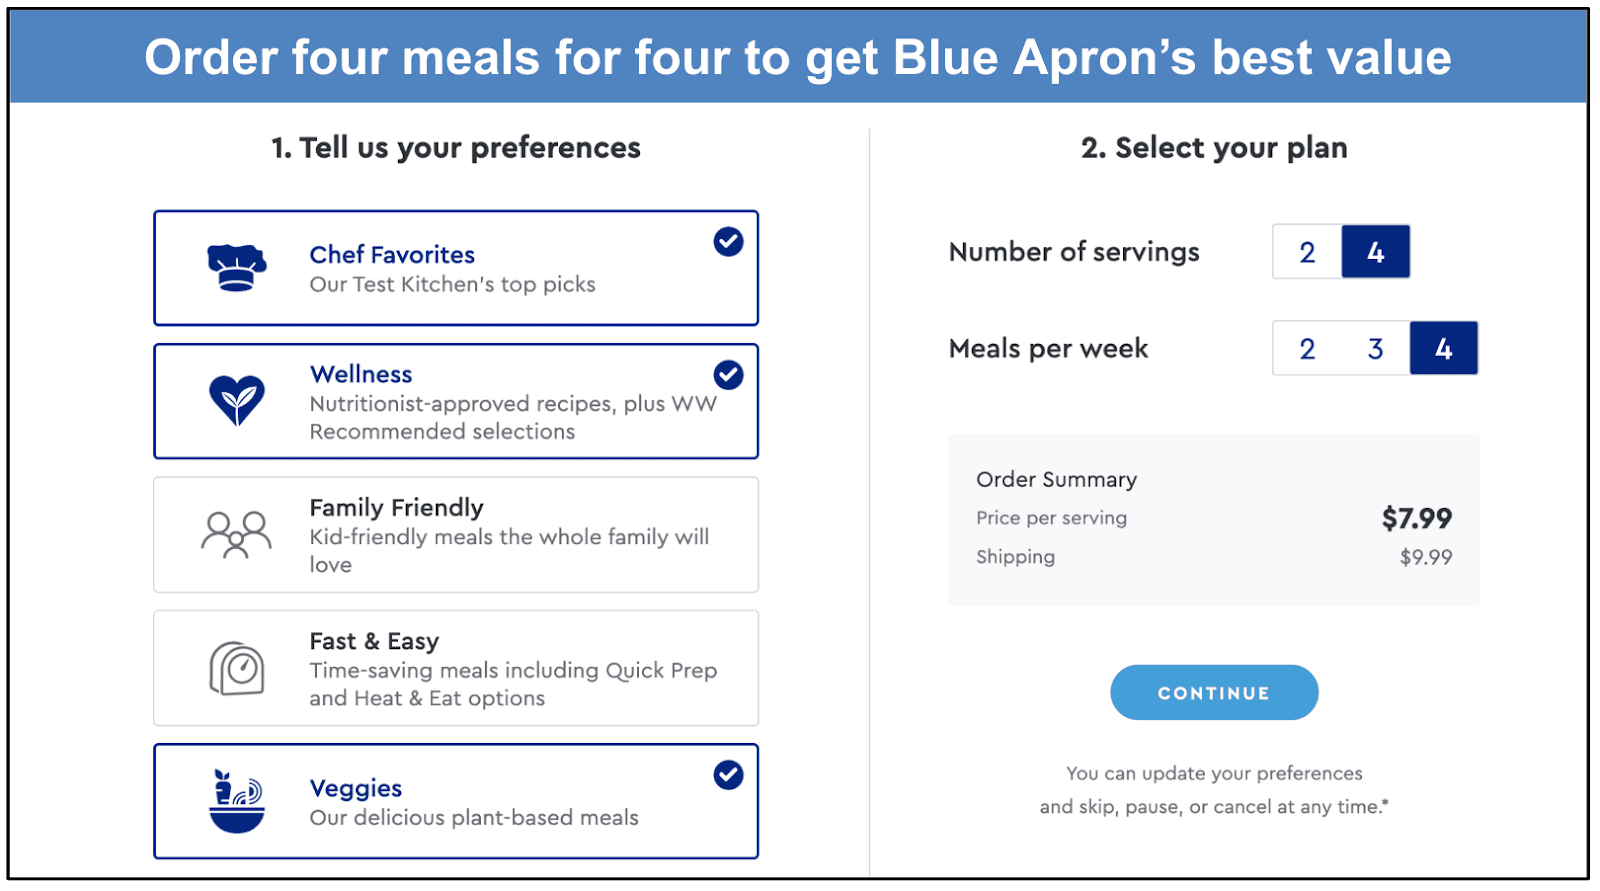The width and height of the screenshot is (1600, 891).
Task: Select the Fast & Easy preference card
Action: 456,668
